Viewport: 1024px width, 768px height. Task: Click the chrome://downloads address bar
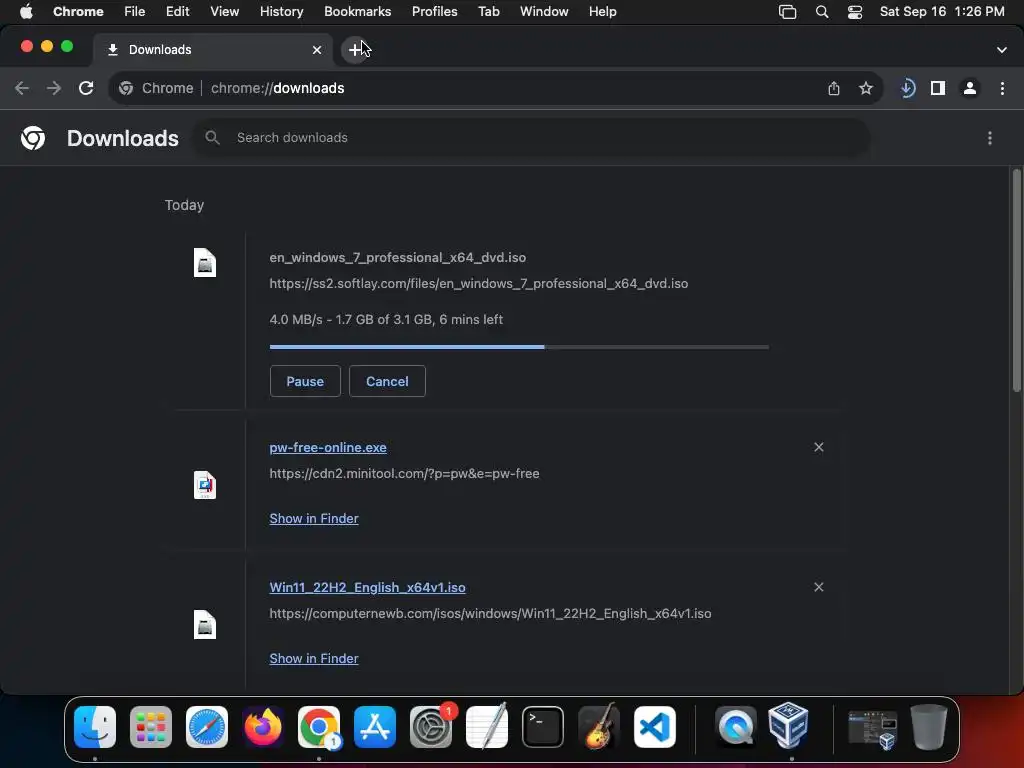(496, 88)
